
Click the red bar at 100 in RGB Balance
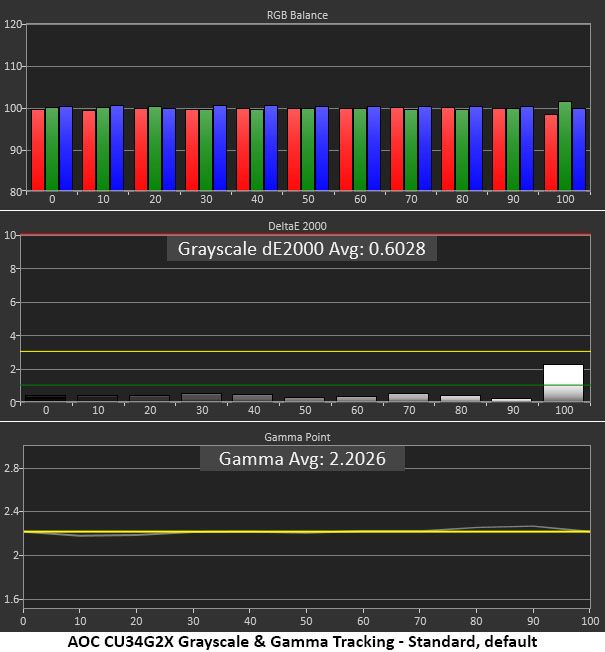pyautogui.click(x=551, y=153)
